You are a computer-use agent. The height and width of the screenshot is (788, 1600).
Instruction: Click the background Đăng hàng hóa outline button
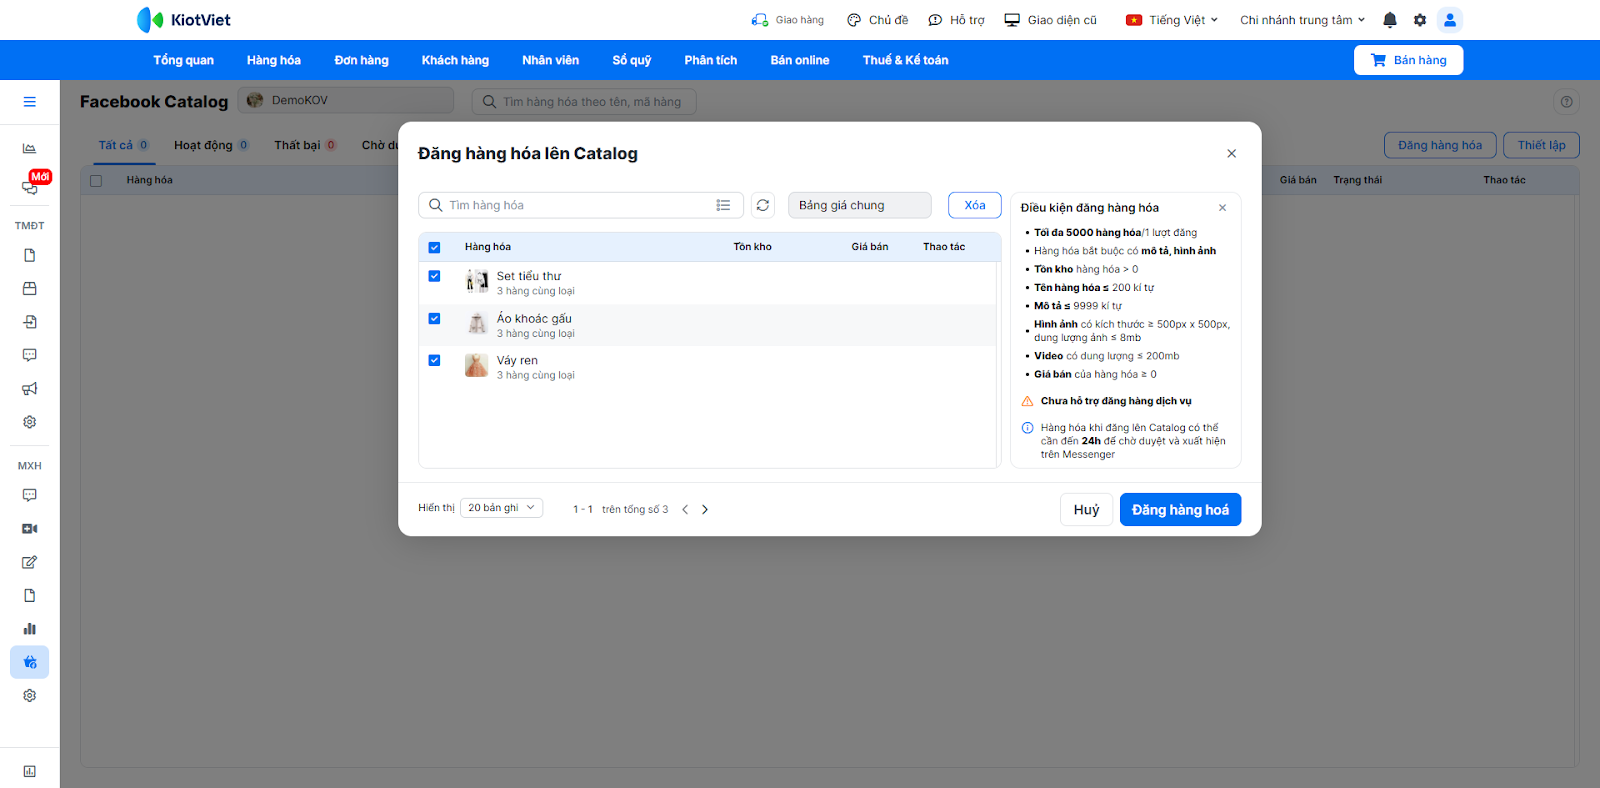pos(1440,145)
